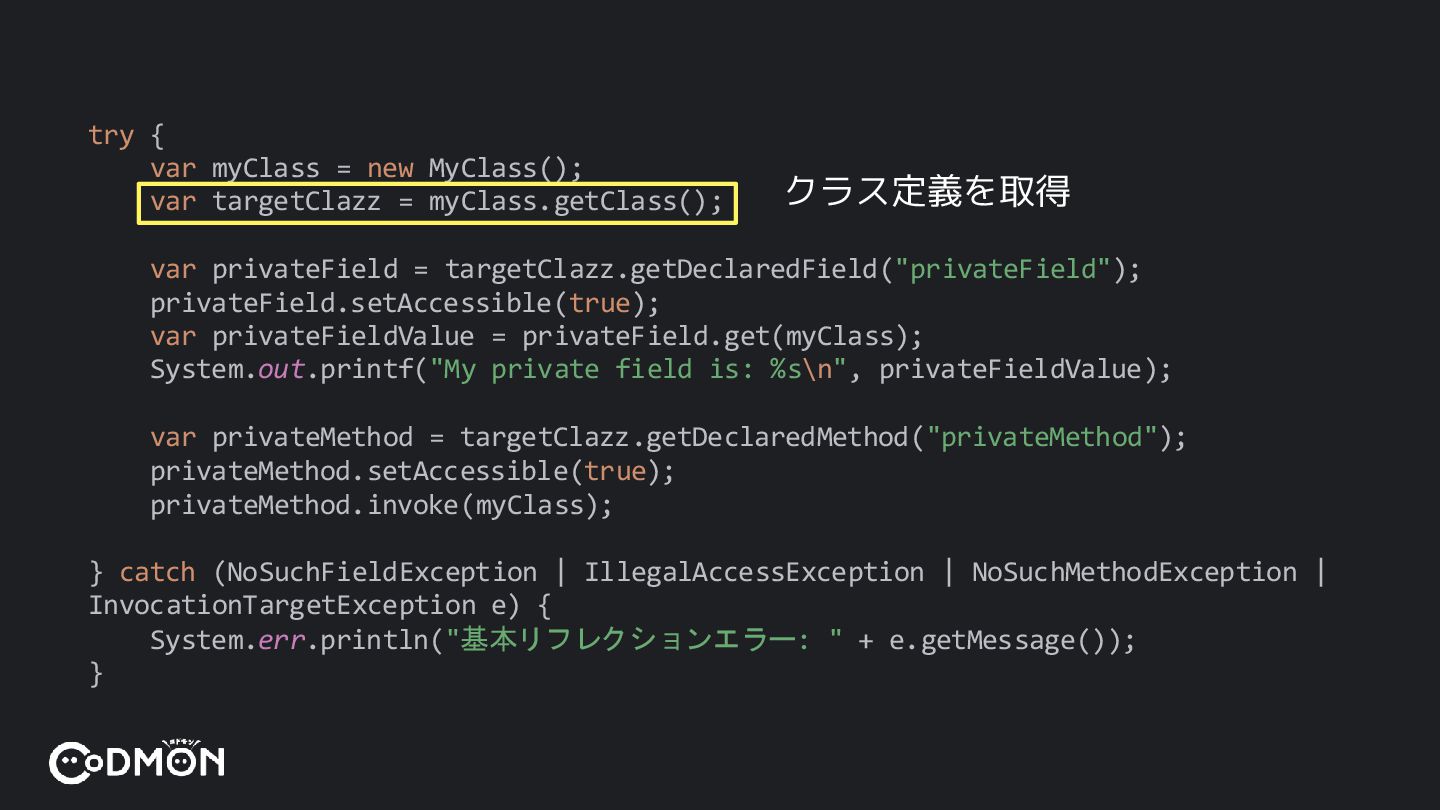The width and height of the screenshot is (1440, 810).
Task: Click the クラス定義を取得 annotation text
Action: [x=927, y=190]
